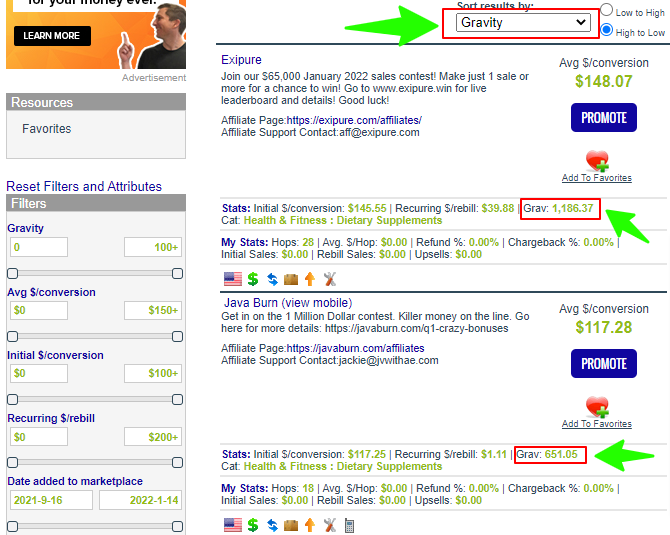Click the US flag icon under Java Burn
The image size is (670, 535).
coord(233,525)
